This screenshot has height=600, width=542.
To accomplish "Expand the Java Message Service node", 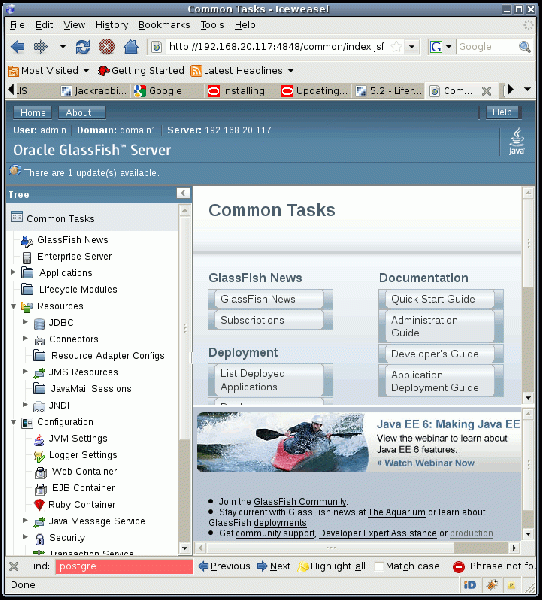I will [x=25, y=520].
